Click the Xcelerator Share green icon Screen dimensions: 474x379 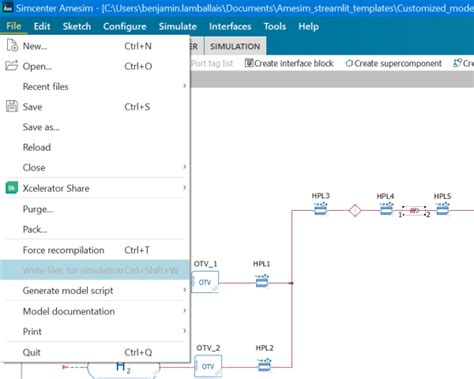(x=12, y=188)
